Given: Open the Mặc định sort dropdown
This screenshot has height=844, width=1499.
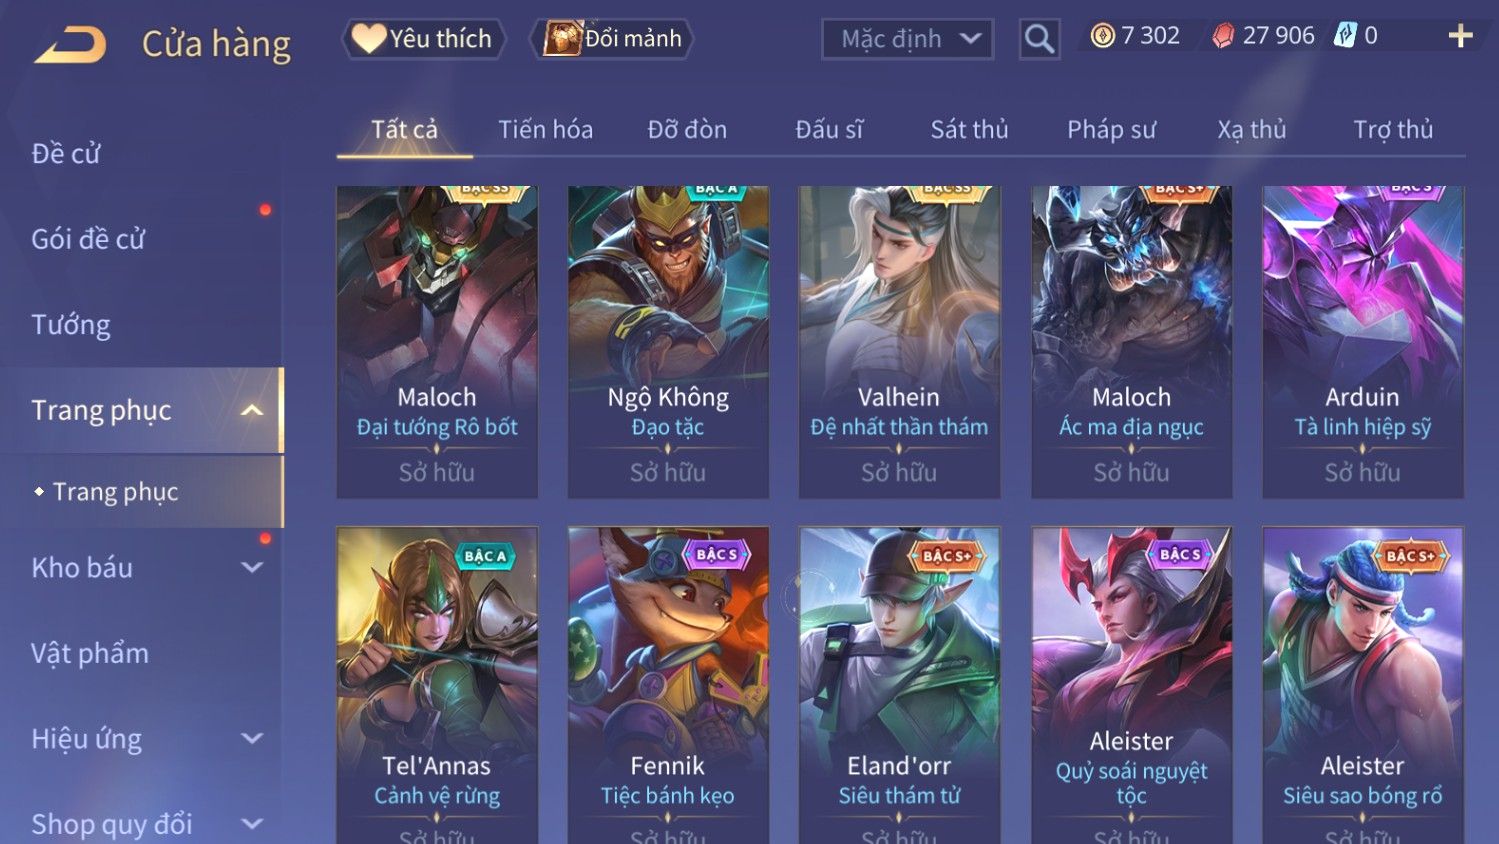Looking at the screenshot, I should tap(907, 39).
